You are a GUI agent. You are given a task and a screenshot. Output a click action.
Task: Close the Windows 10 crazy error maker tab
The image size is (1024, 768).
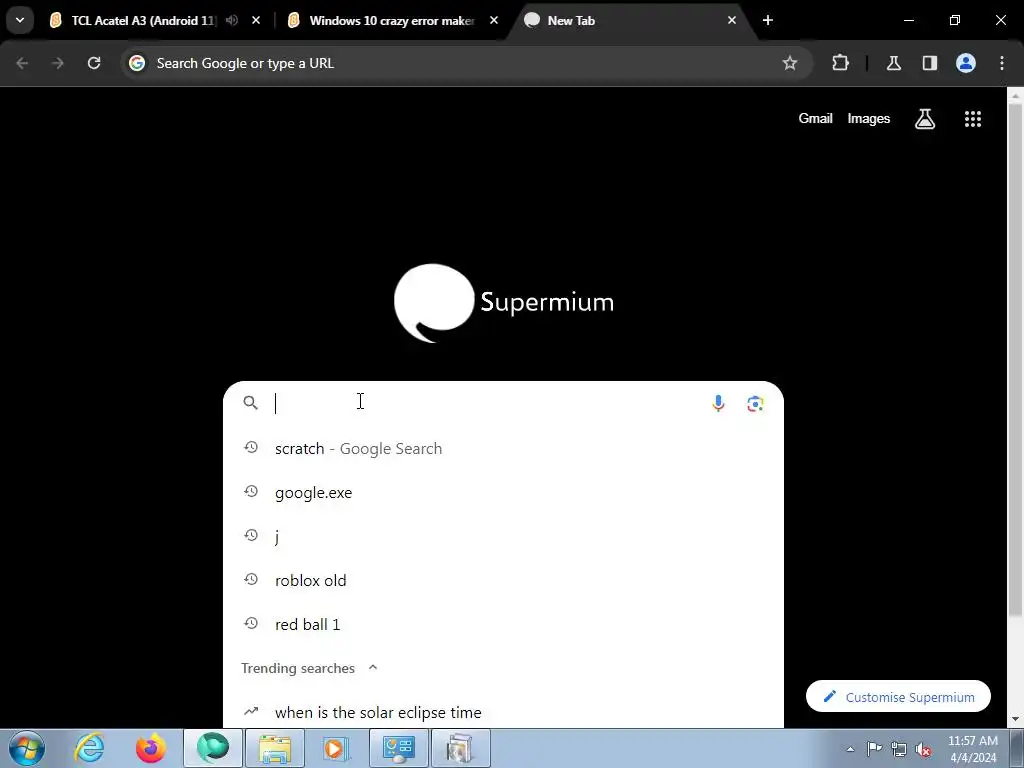pyautogui.click(x=494, y=21)
